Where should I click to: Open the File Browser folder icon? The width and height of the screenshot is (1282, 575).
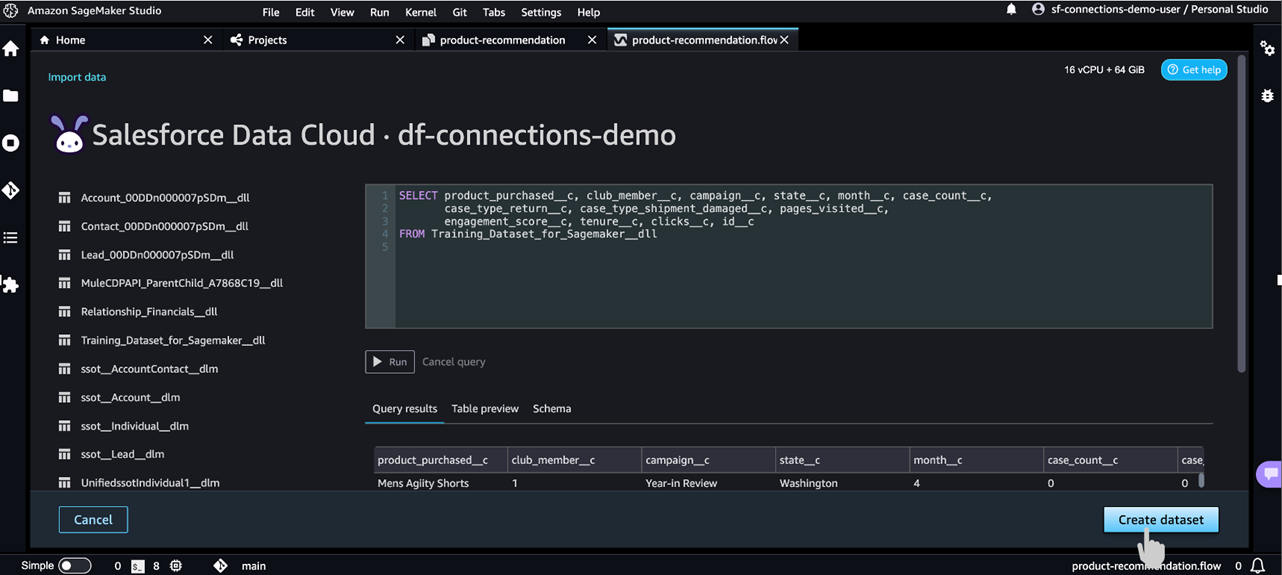[11, 96]
